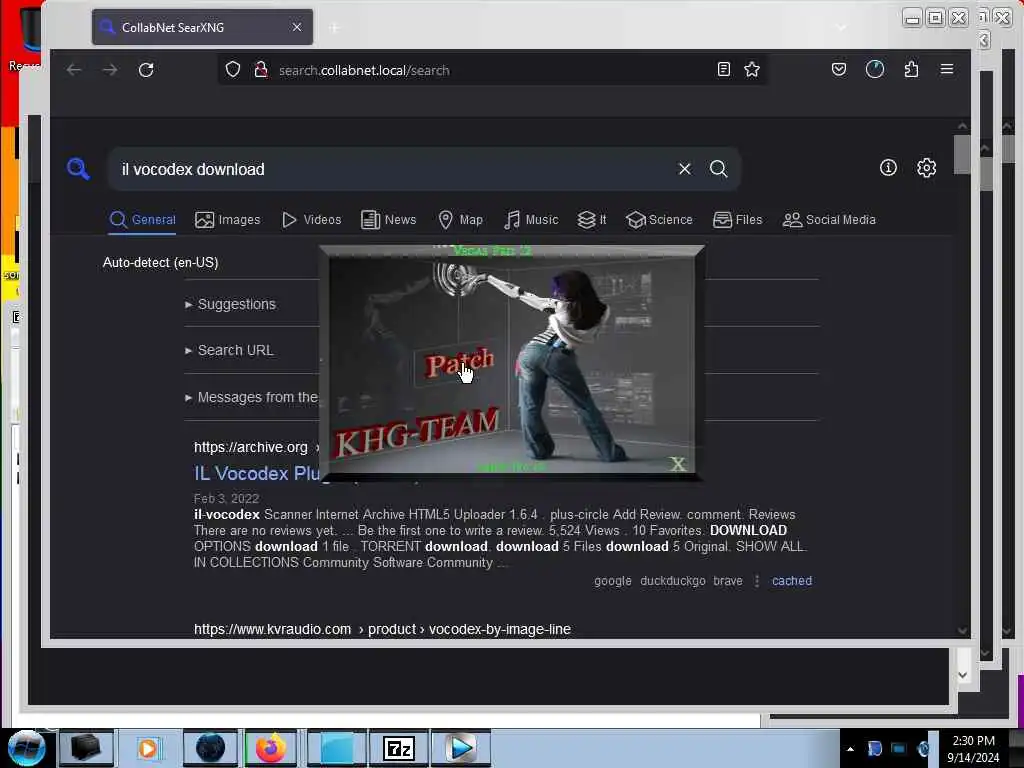The image size is (1024, 768).
Task: Open the tracking protection shield icon
Action: [232, 70]
